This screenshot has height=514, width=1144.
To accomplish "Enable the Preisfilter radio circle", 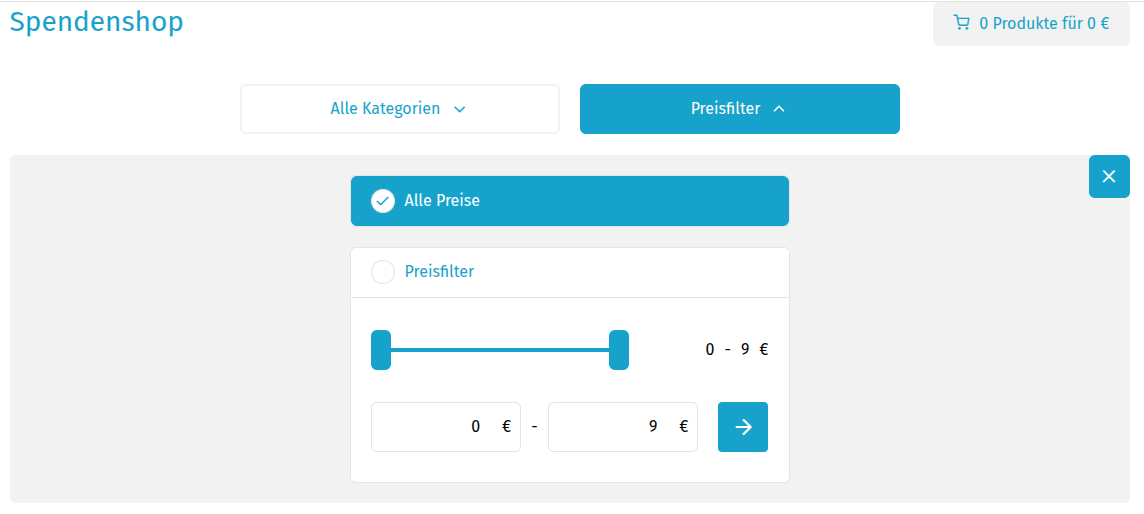I will (383, 272).
